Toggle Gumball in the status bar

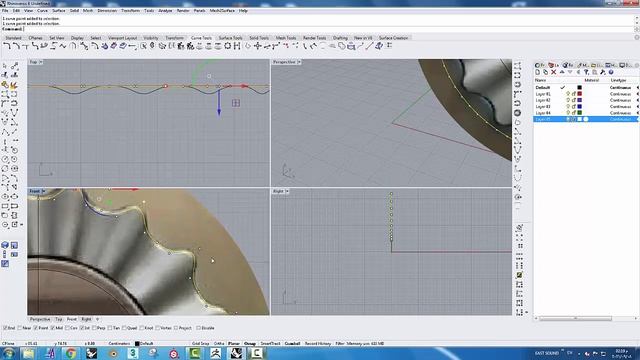[292, 344]
